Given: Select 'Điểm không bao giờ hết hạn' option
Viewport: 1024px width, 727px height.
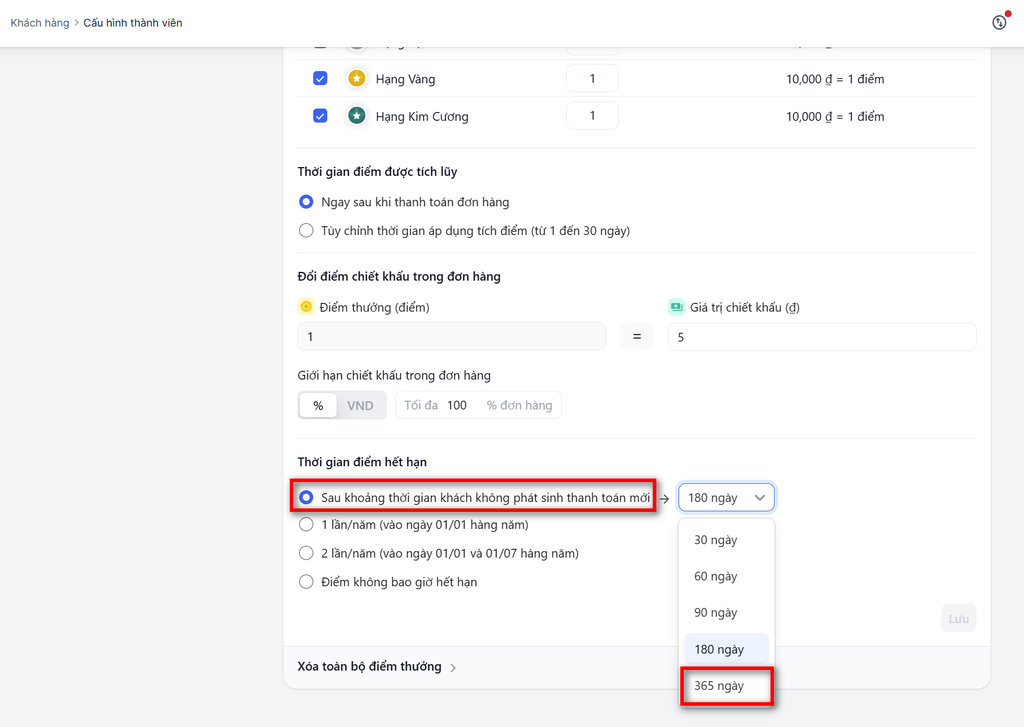Looking at the screenshot, I should (306, 582).
